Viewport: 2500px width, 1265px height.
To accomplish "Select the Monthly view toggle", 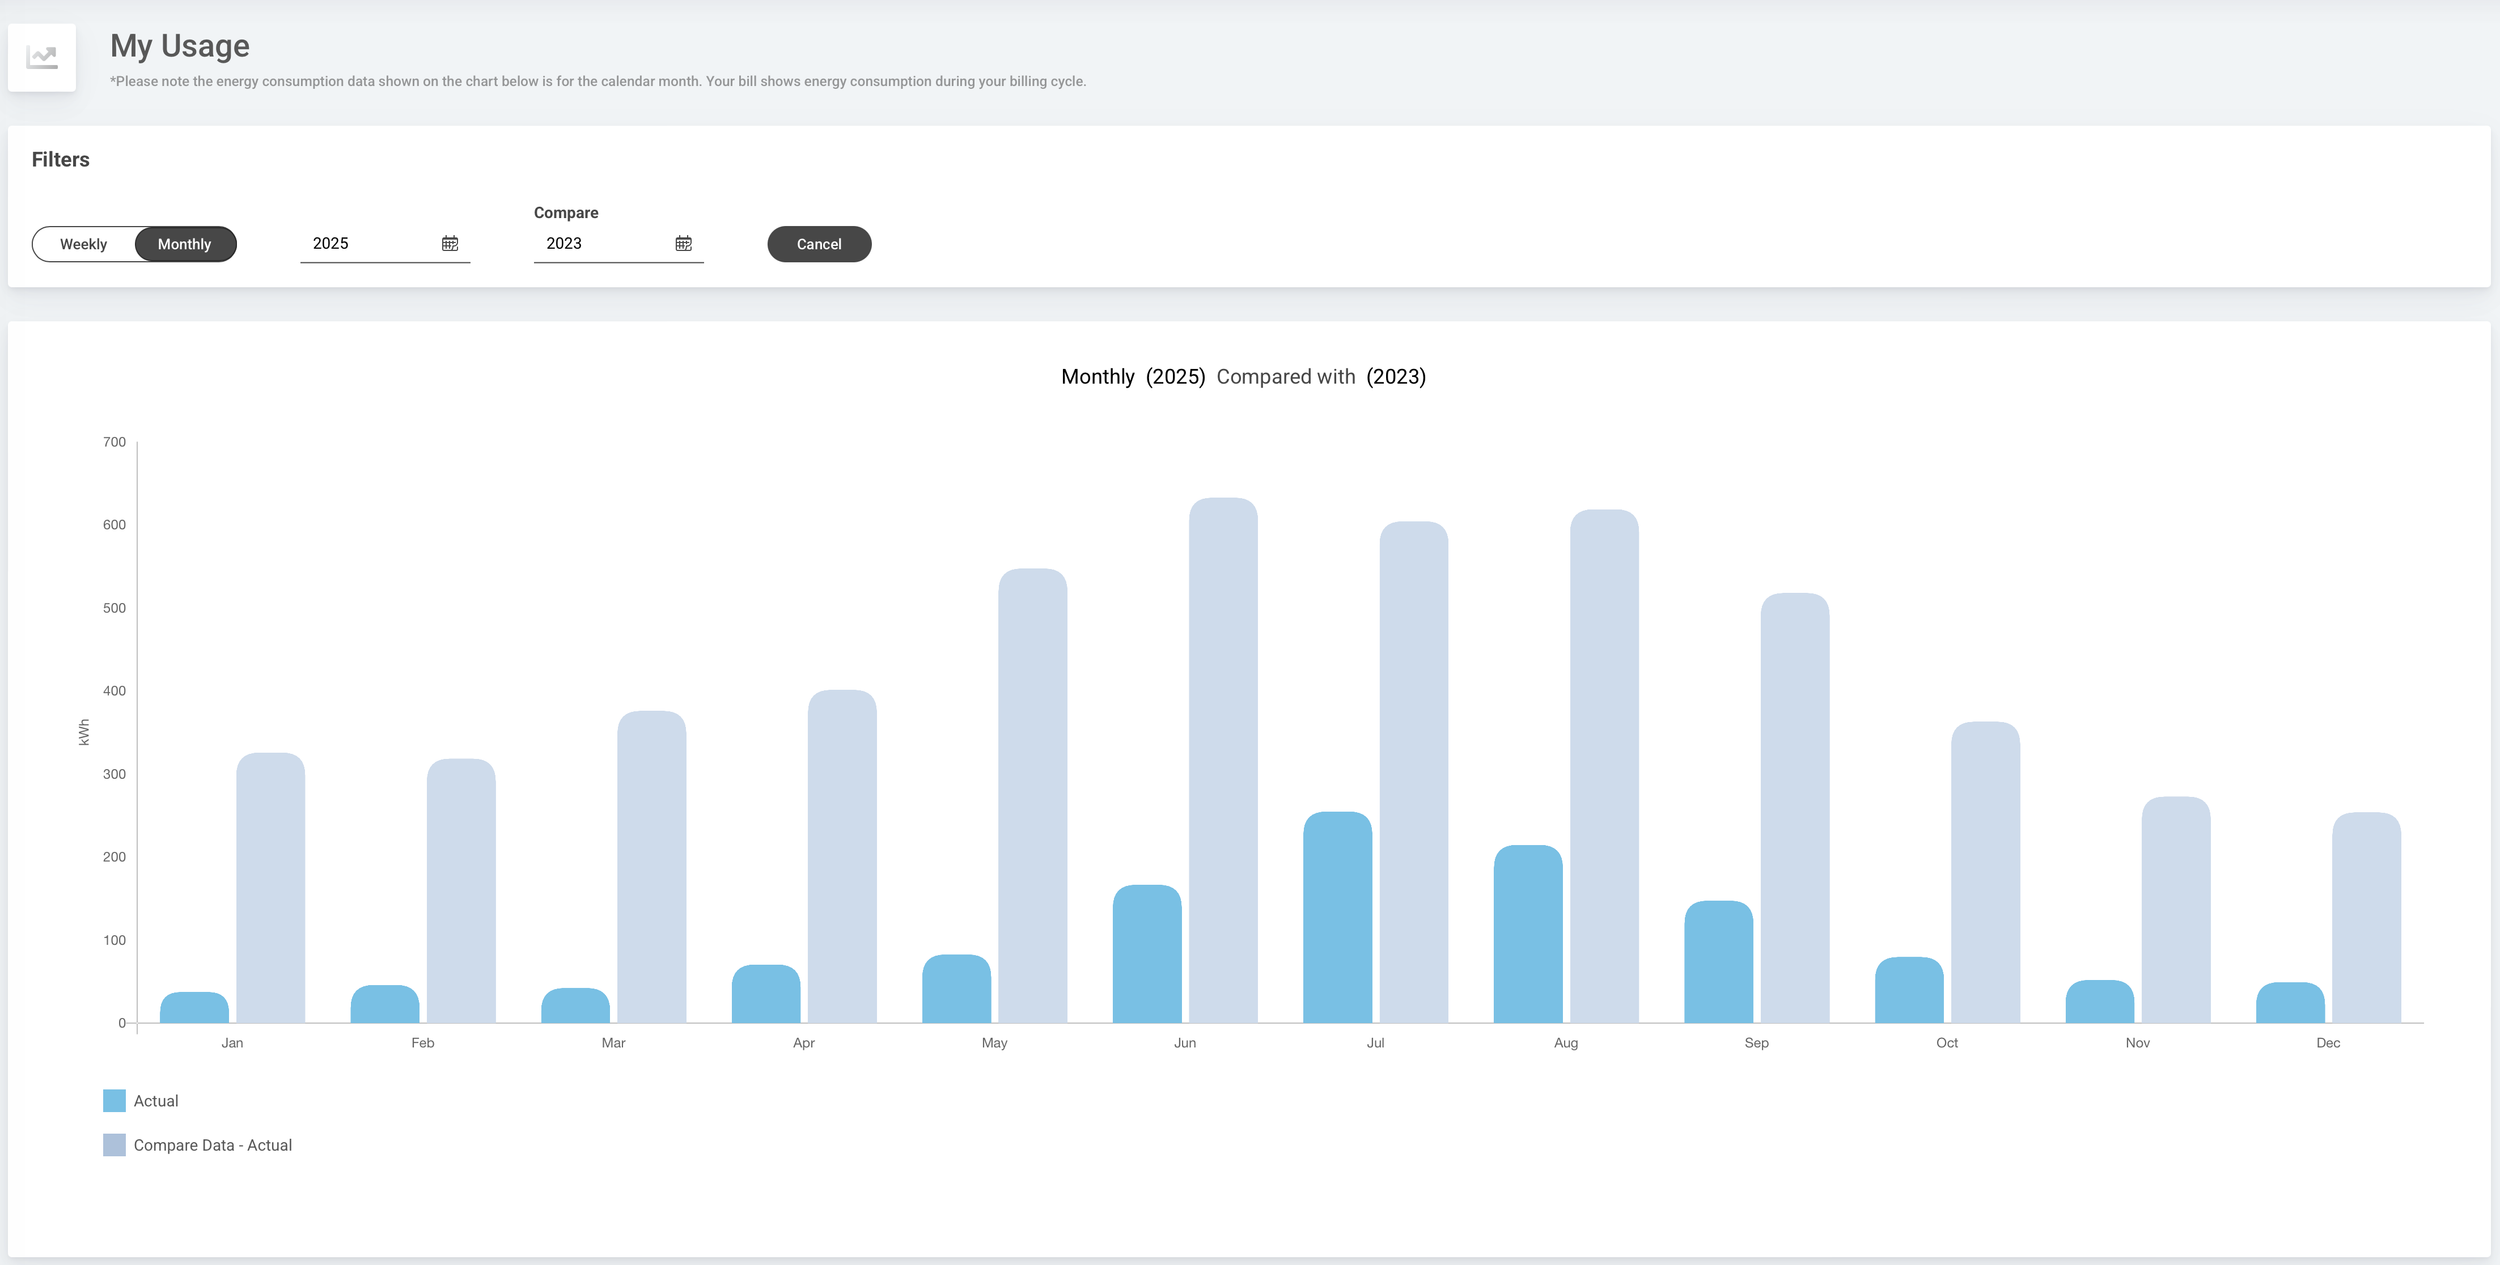I will pos(185,244).
